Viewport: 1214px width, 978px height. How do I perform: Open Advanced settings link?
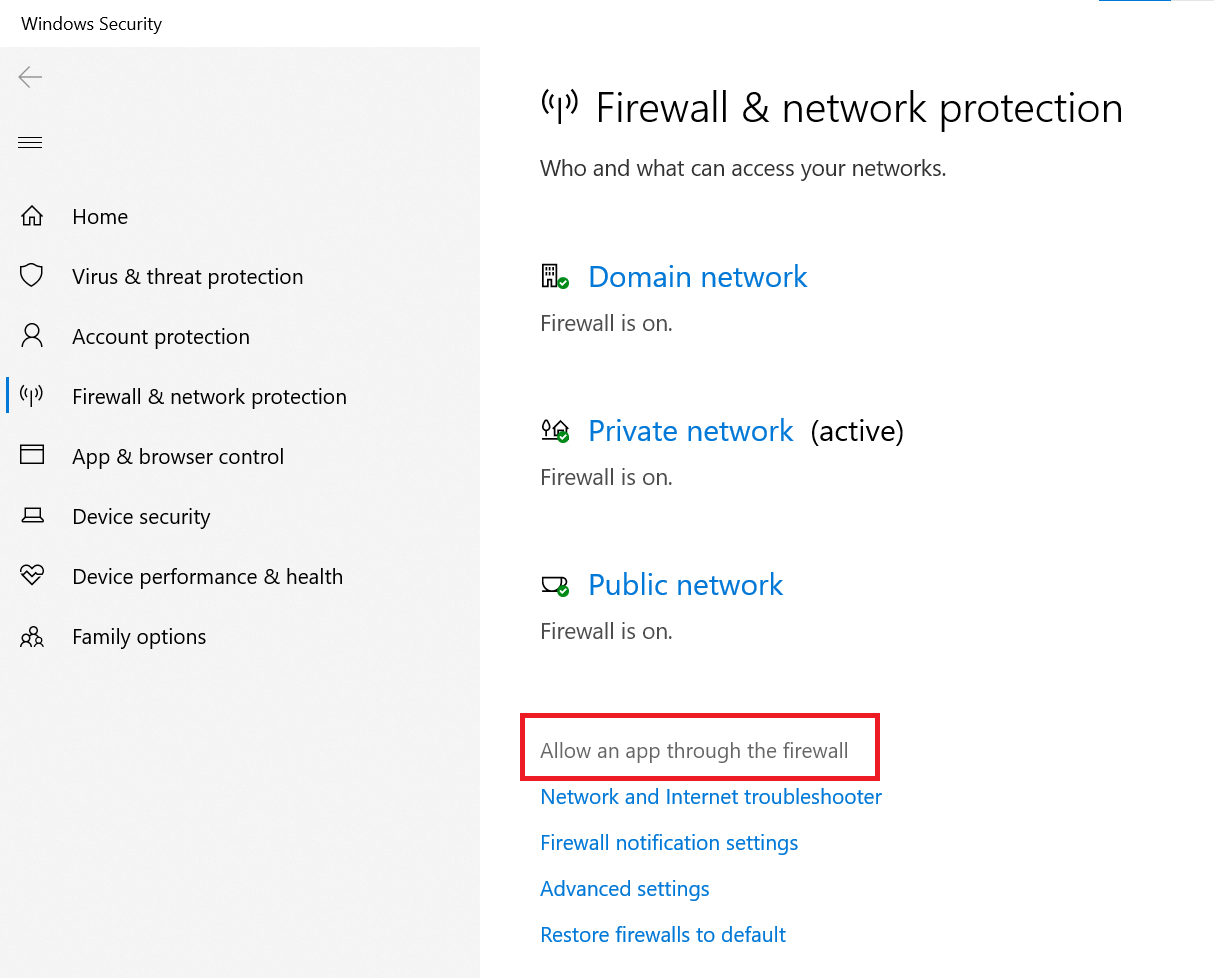[x=625, y=889]
